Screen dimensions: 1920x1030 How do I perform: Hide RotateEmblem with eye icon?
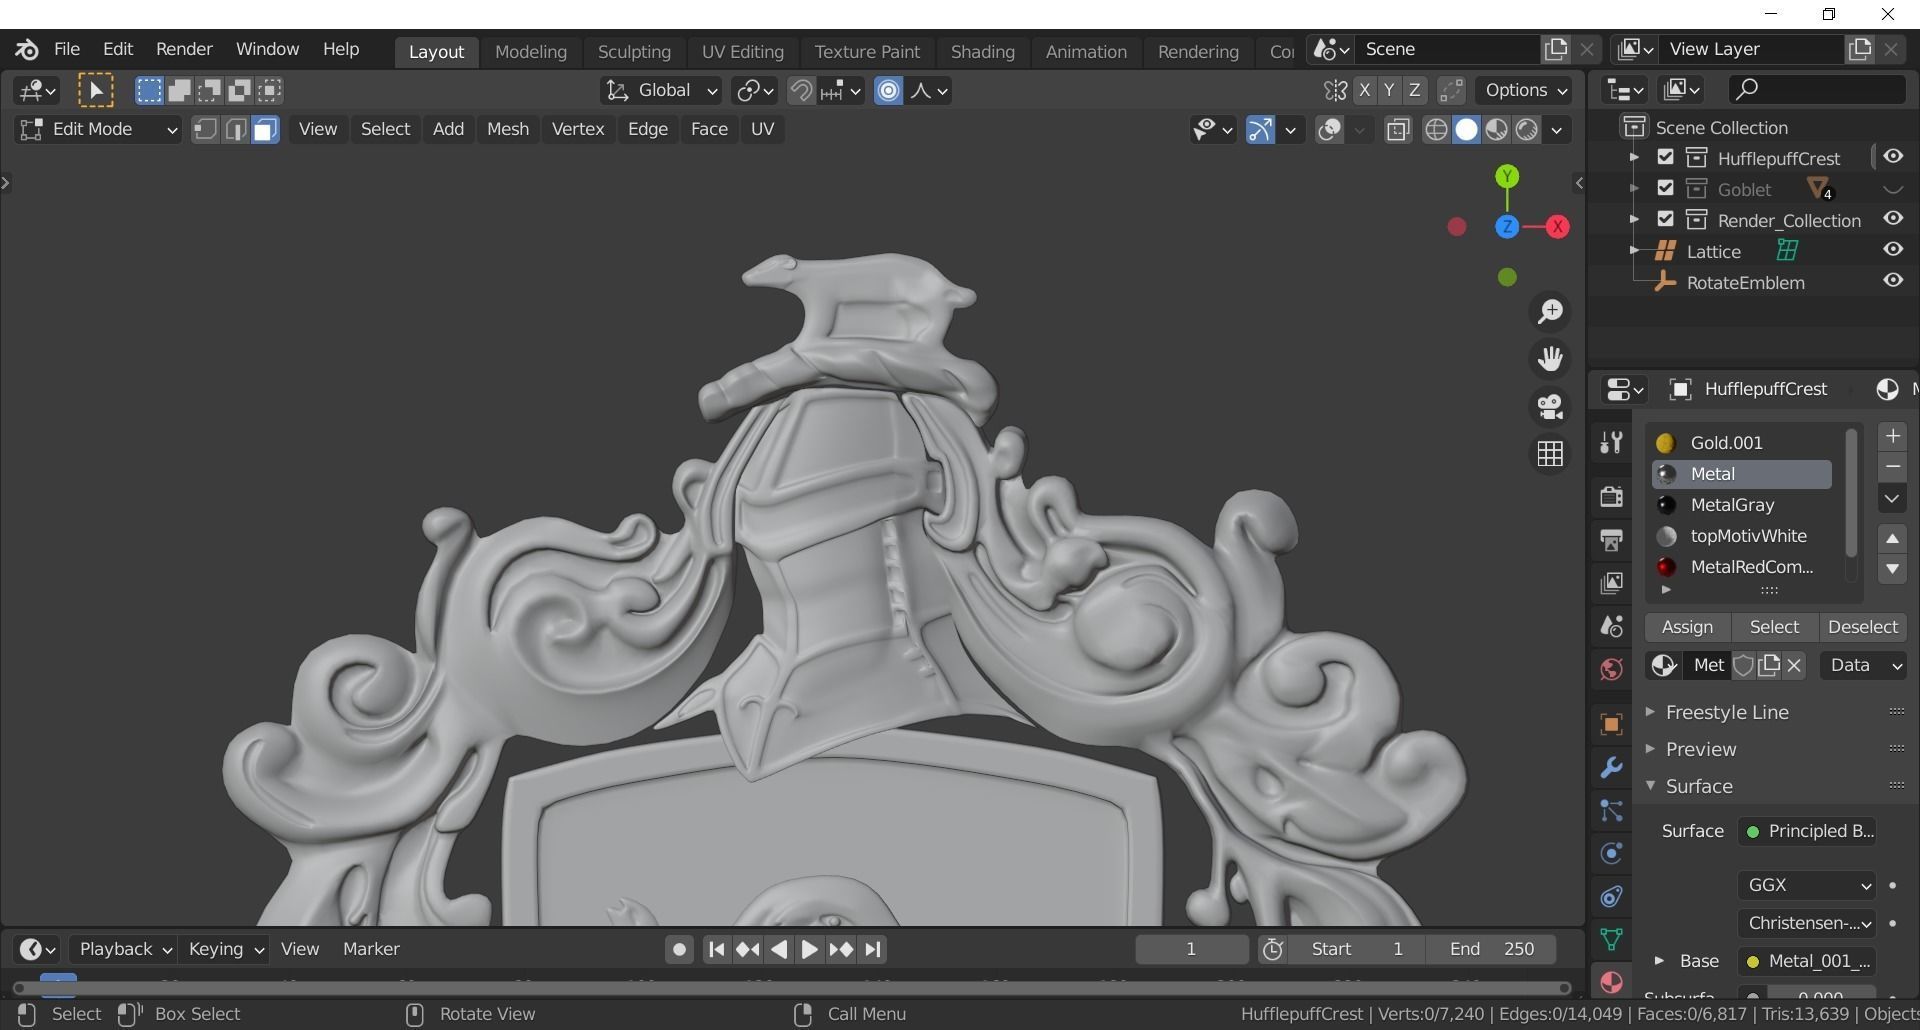(x=1892, y=281)
